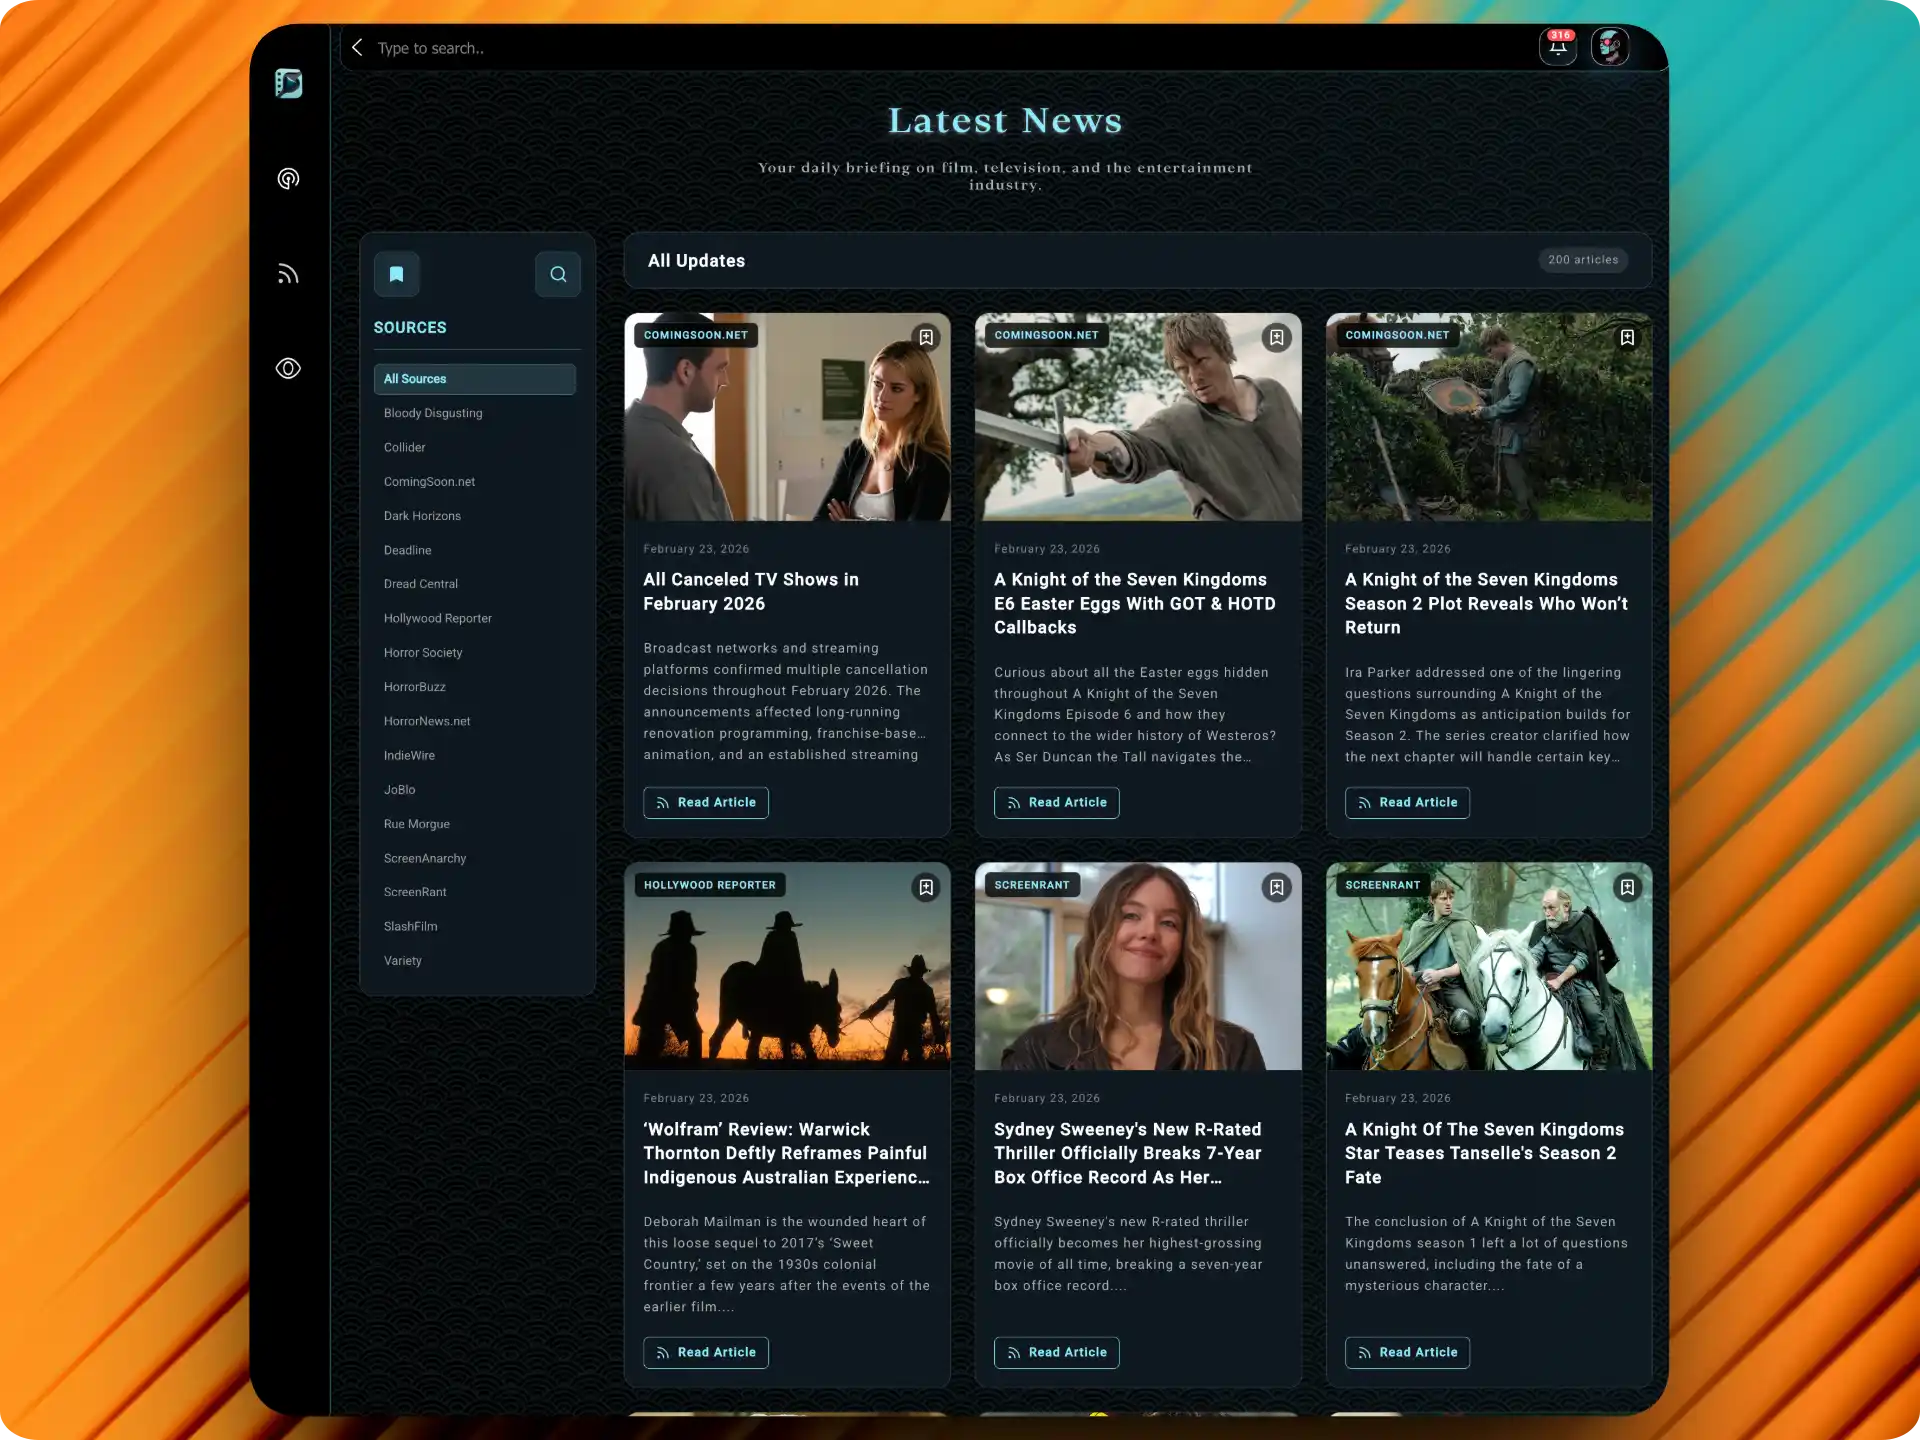Click the back chevron beside the search bar
1920x1440 pixels.
(x=357, y=47)
